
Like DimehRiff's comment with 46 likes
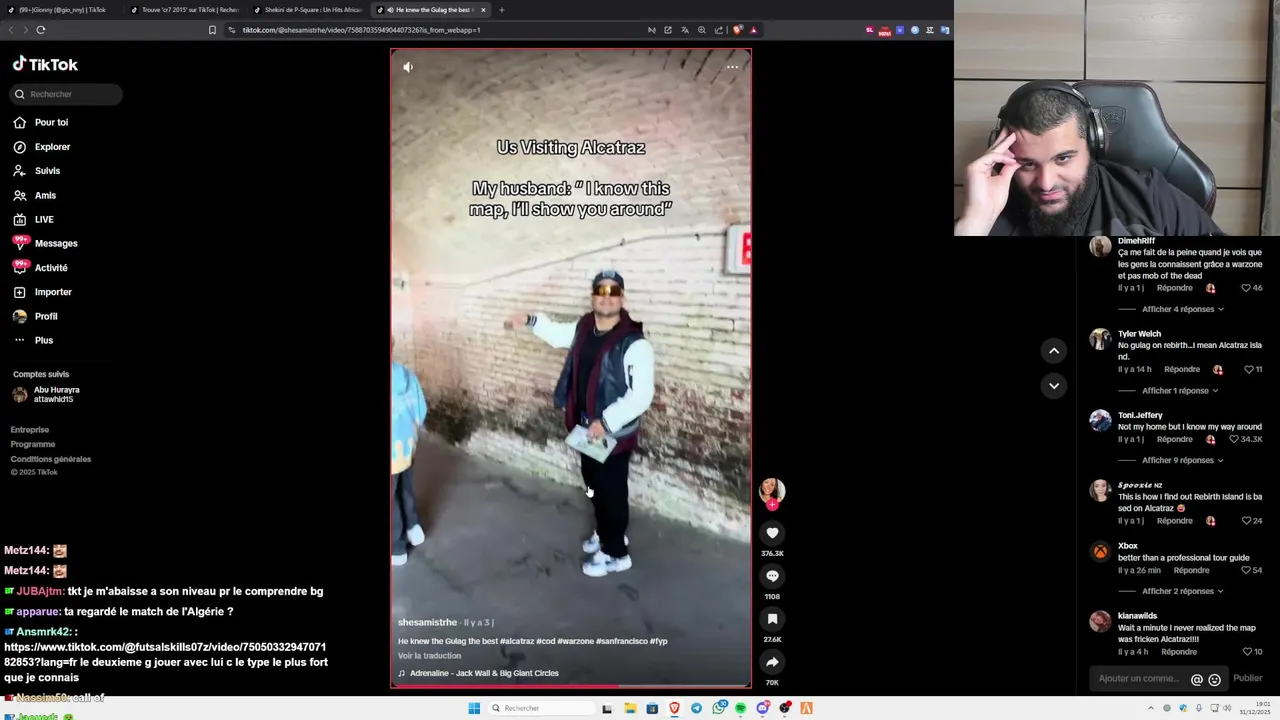click(x=1246, y=288)
